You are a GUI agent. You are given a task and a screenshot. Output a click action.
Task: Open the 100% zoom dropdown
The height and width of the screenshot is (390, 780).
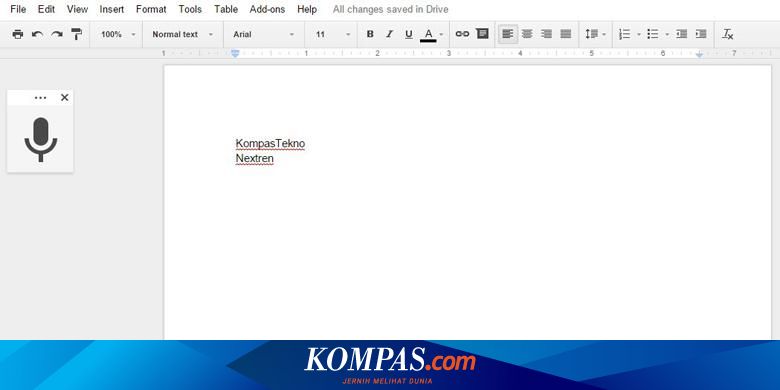pos(118,34)
